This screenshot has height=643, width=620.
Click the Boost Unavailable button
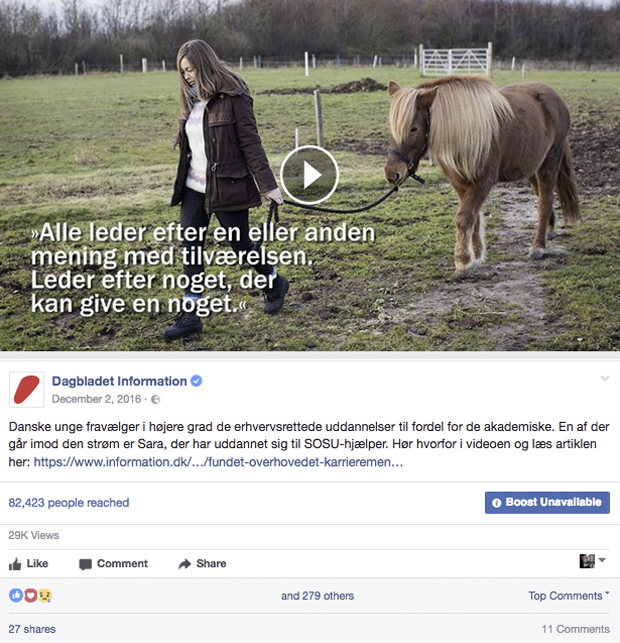(x=547, y=502)
